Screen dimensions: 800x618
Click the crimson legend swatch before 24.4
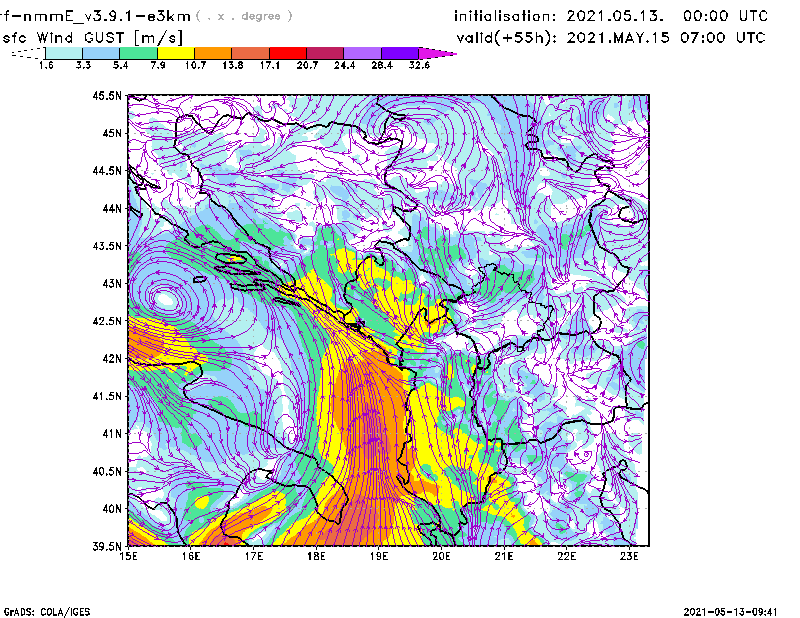pyautogui.click(x=325, y=53)
